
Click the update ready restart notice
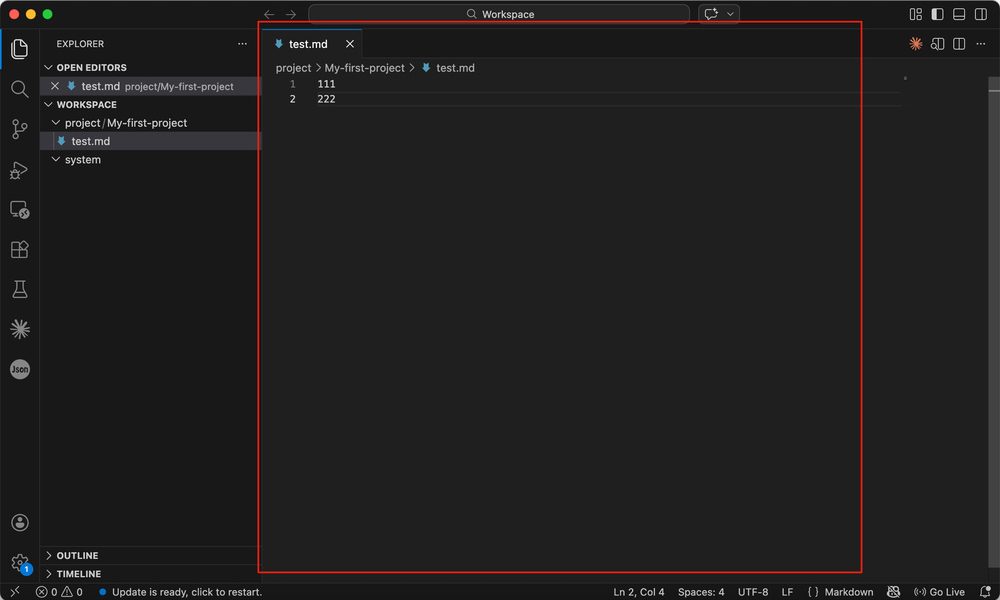pyautogui.click(x=186, y=592)
